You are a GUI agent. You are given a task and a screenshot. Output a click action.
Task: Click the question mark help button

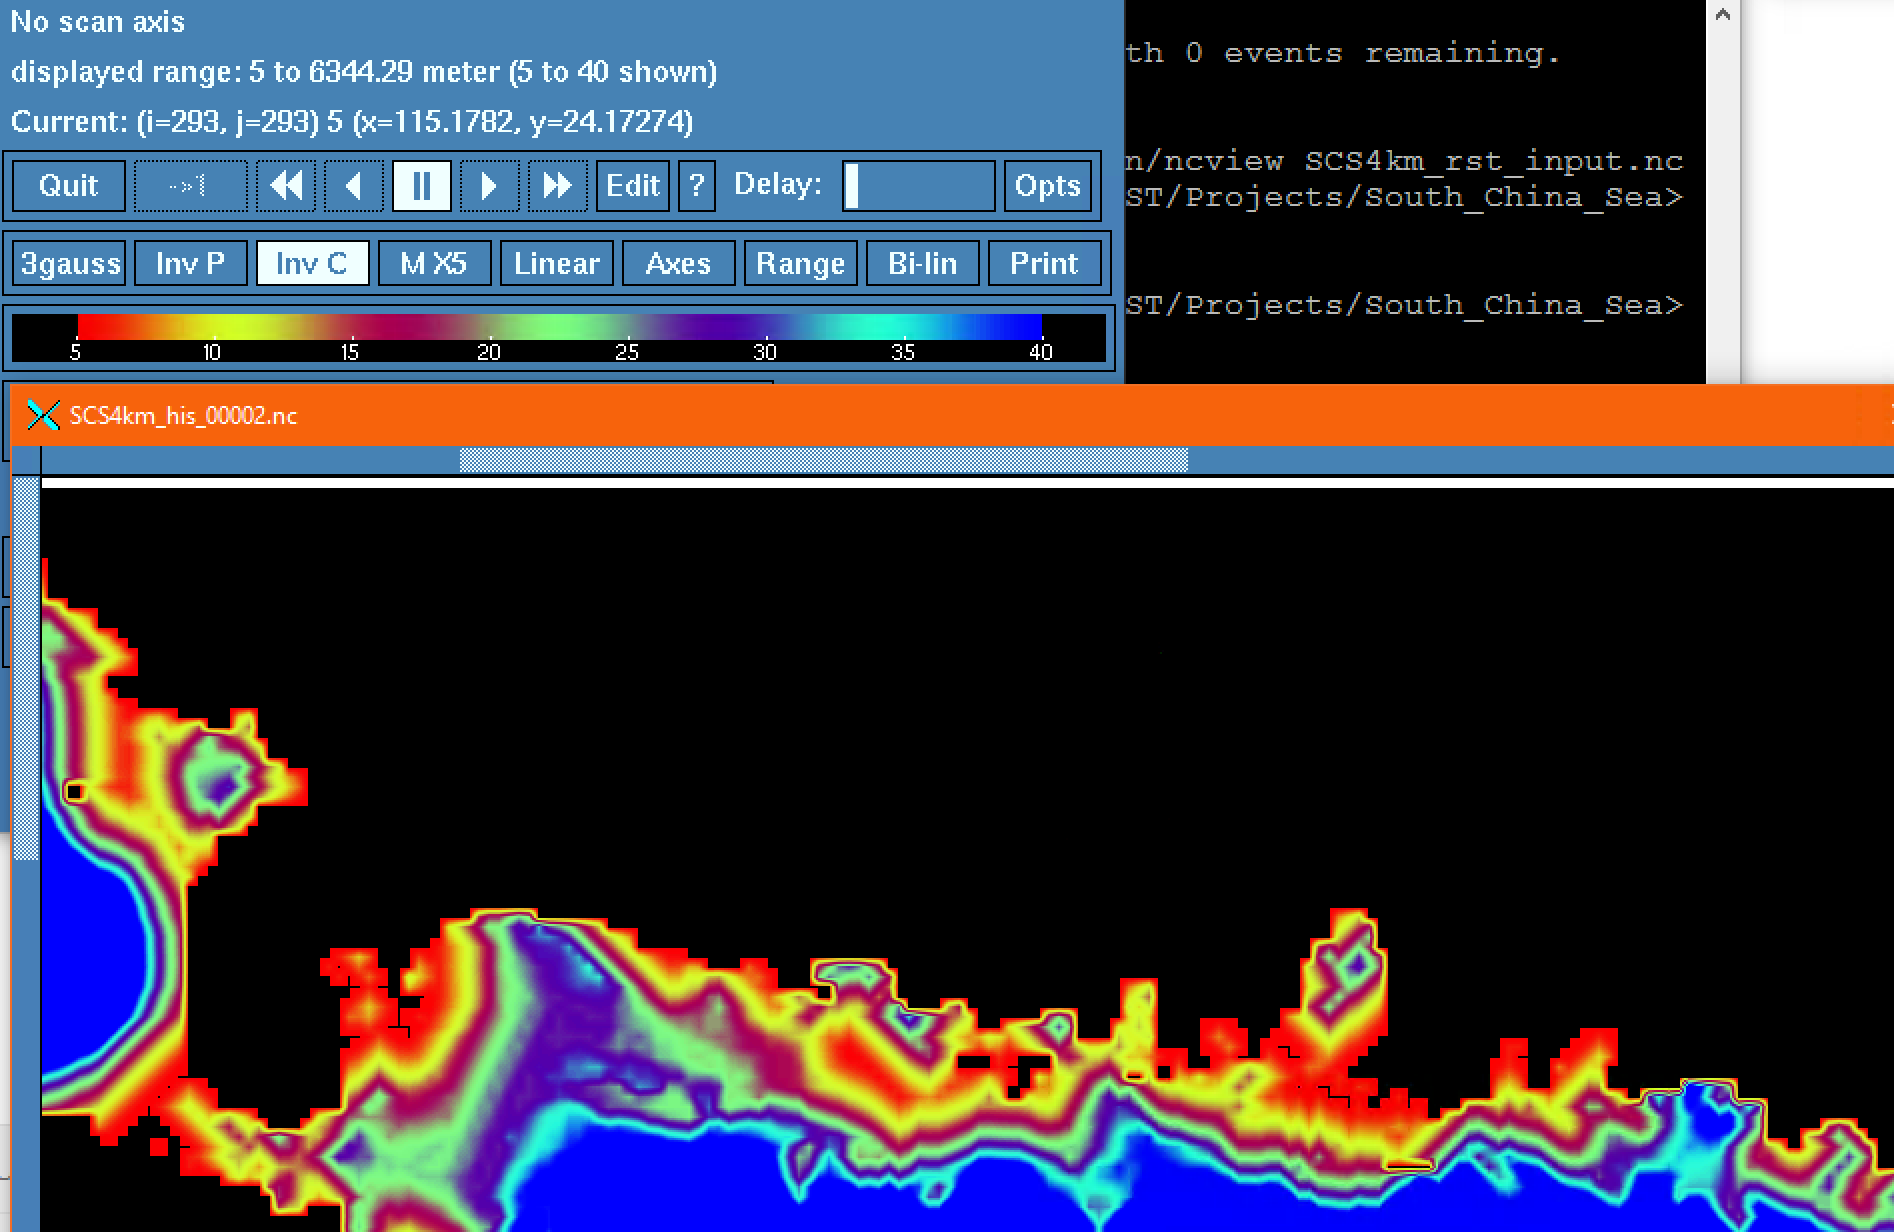tap(697, 186)
